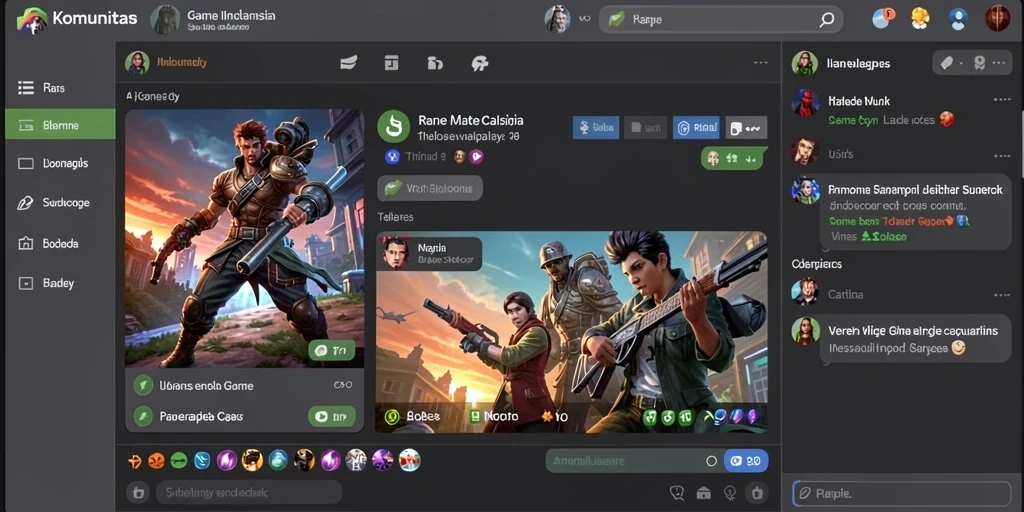
Task: Open the notification bell with red badge
Action: point(883,18)
